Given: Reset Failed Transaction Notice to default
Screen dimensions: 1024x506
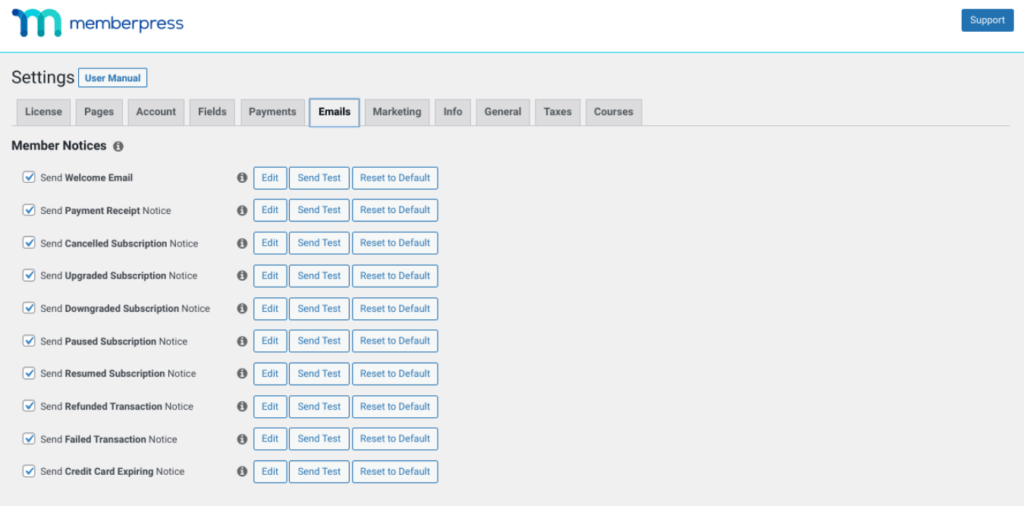Looking at the screenshot, I should tap(395, 439).
